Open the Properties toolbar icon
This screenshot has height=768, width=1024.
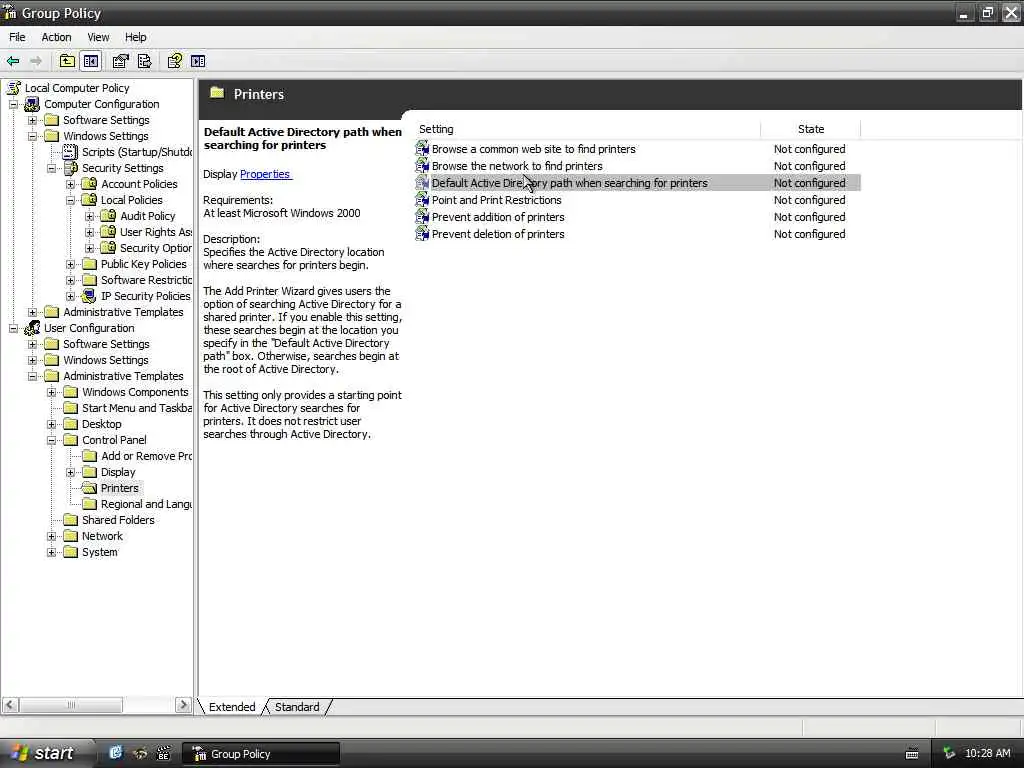point(120,61)
